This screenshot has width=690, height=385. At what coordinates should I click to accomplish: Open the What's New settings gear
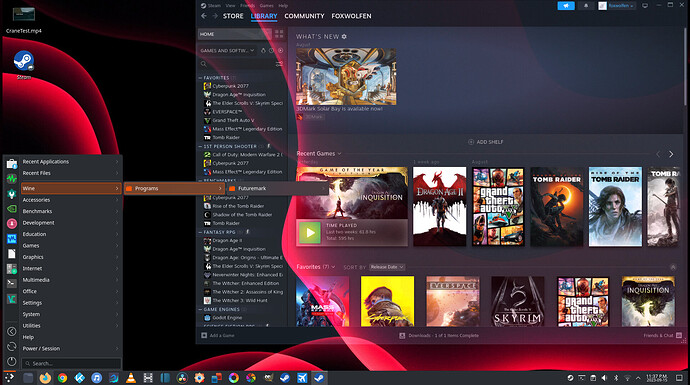[x=344, y=37]
